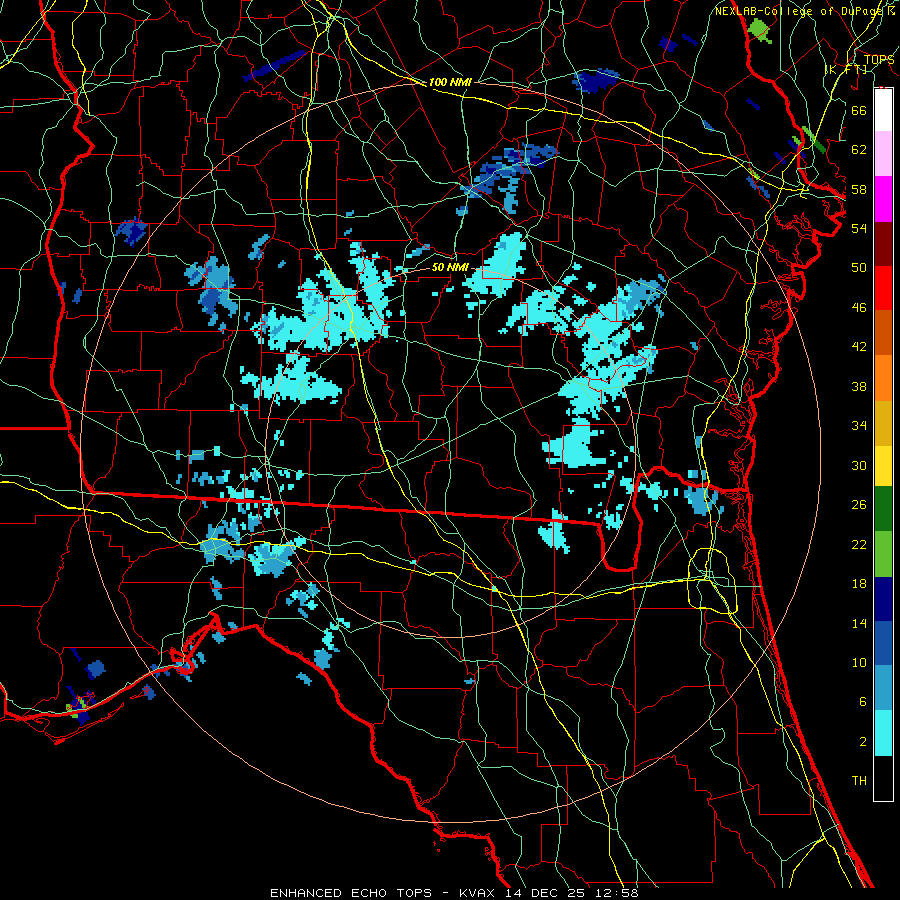The height and width of the screenshot is (900, 900).
Task: Click the '22' legend value
Action: point(859,545)
